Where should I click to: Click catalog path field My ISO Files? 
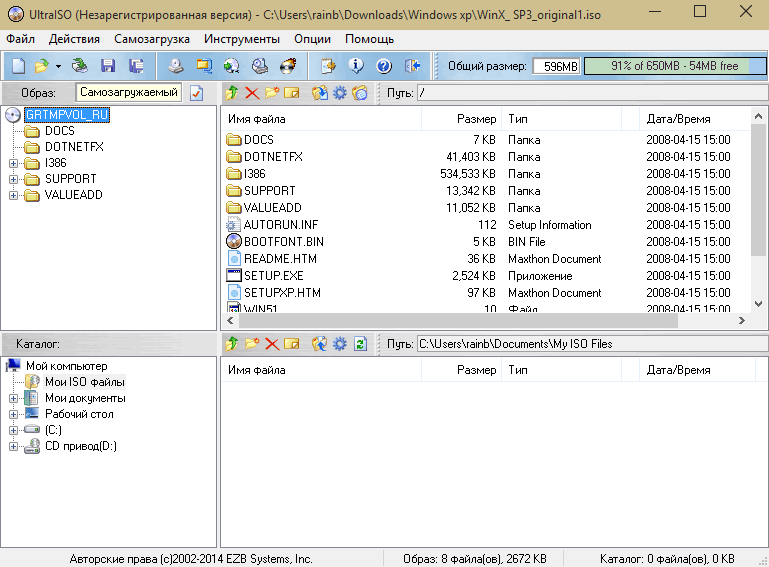click(x=592, y=344)
